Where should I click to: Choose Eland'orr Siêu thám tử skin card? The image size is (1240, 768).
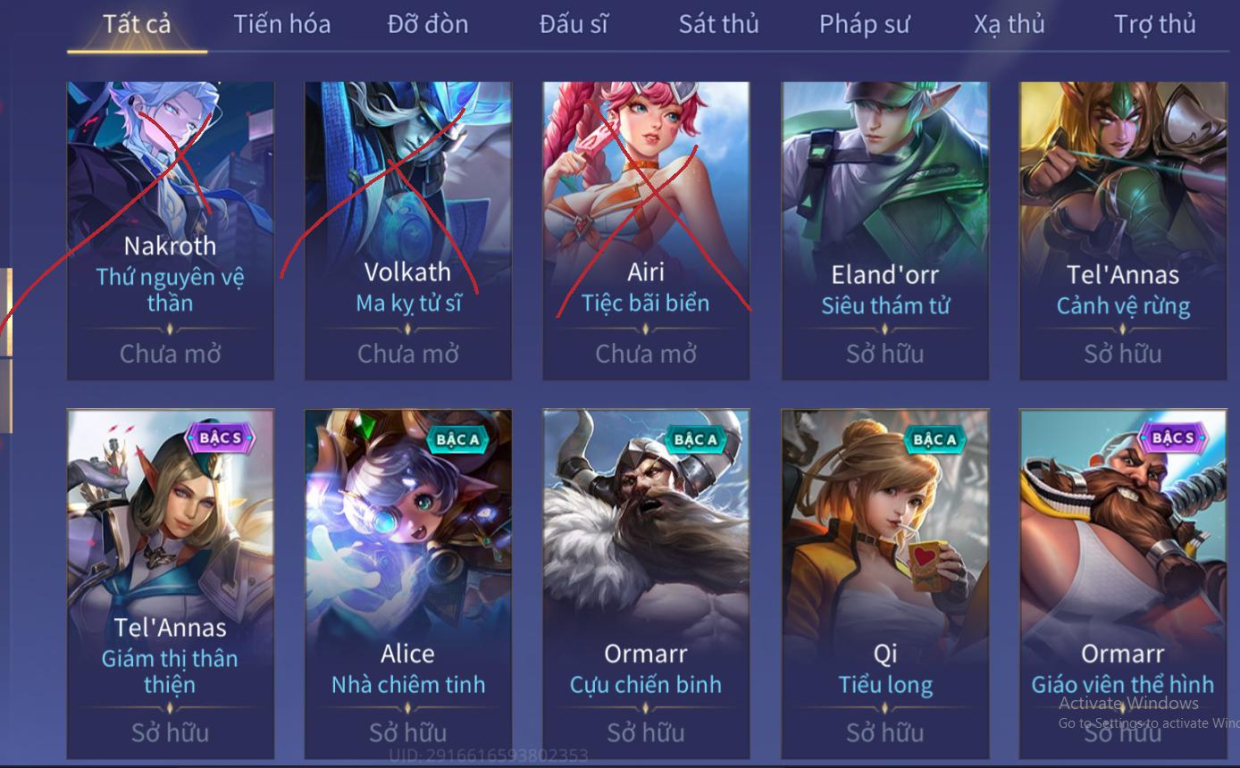(x=885, y=231)
